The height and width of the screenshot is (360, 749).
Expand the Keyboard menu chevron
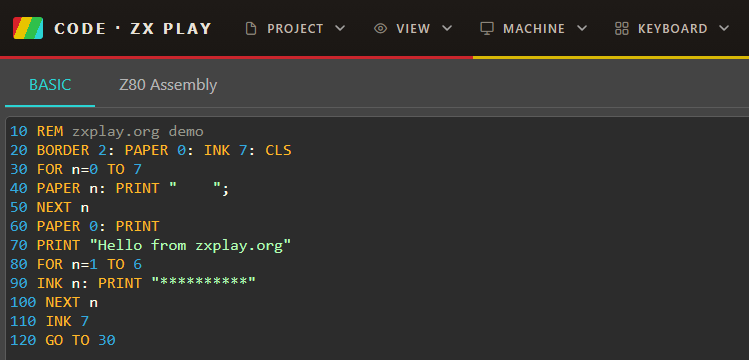click(x=724, y=29)
